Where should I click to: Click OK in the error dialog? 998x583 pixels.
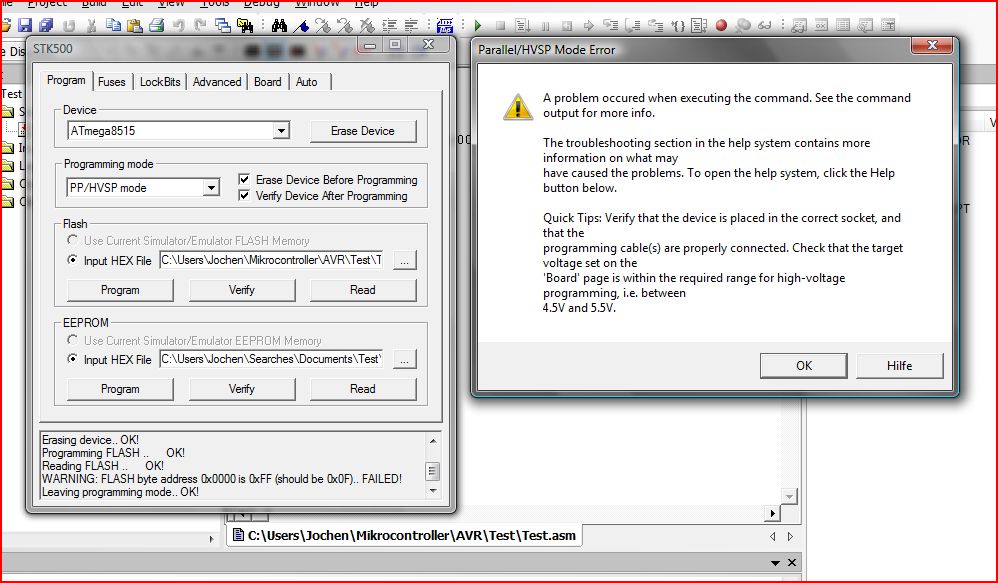pyautogui.click(x=804, y=365)
